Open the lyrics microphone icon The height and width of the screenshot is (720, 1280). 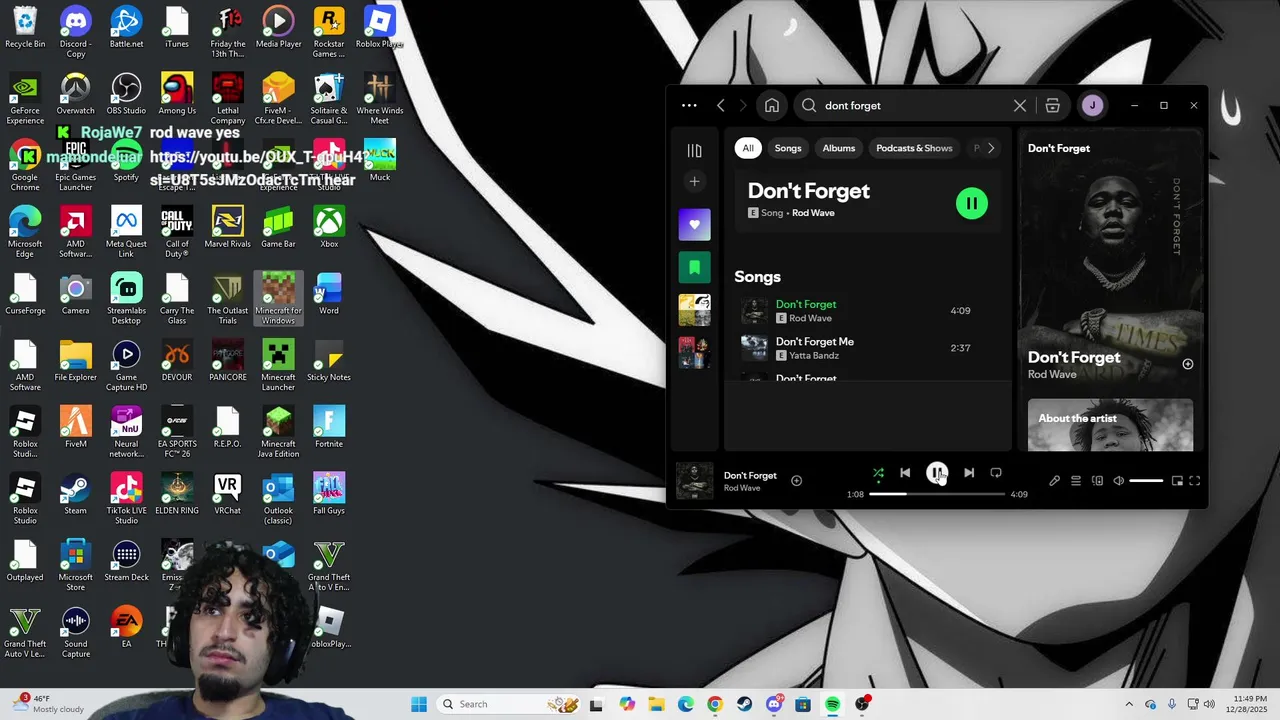(x=1054, y=481)
